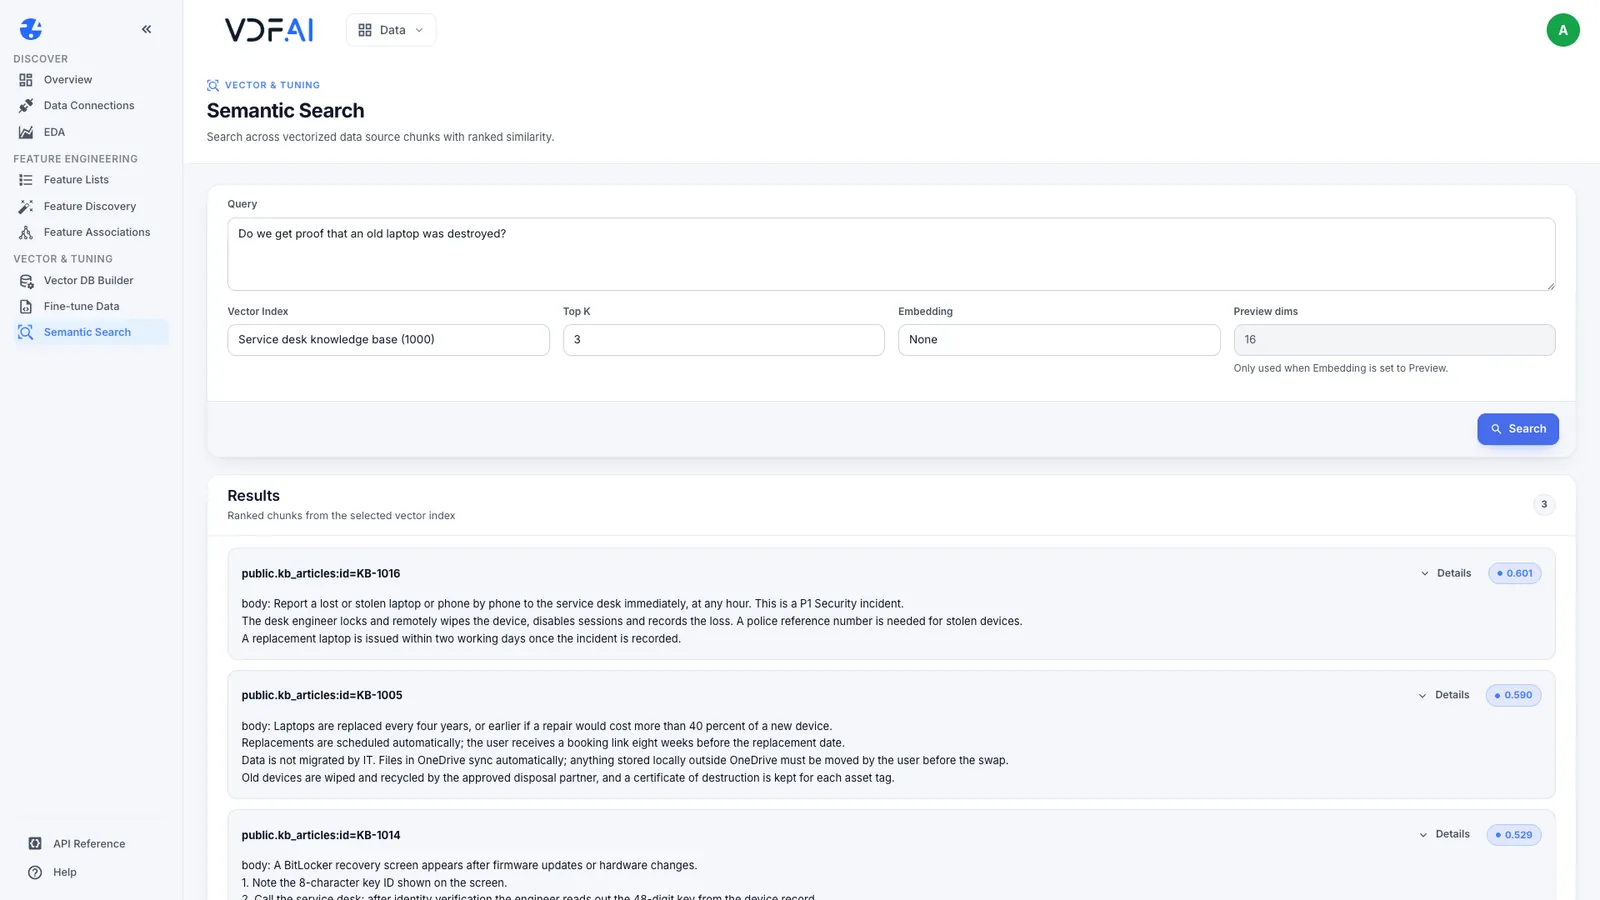Click the Preview dims field
The image size is (1600, 900).
[1394, 340]
